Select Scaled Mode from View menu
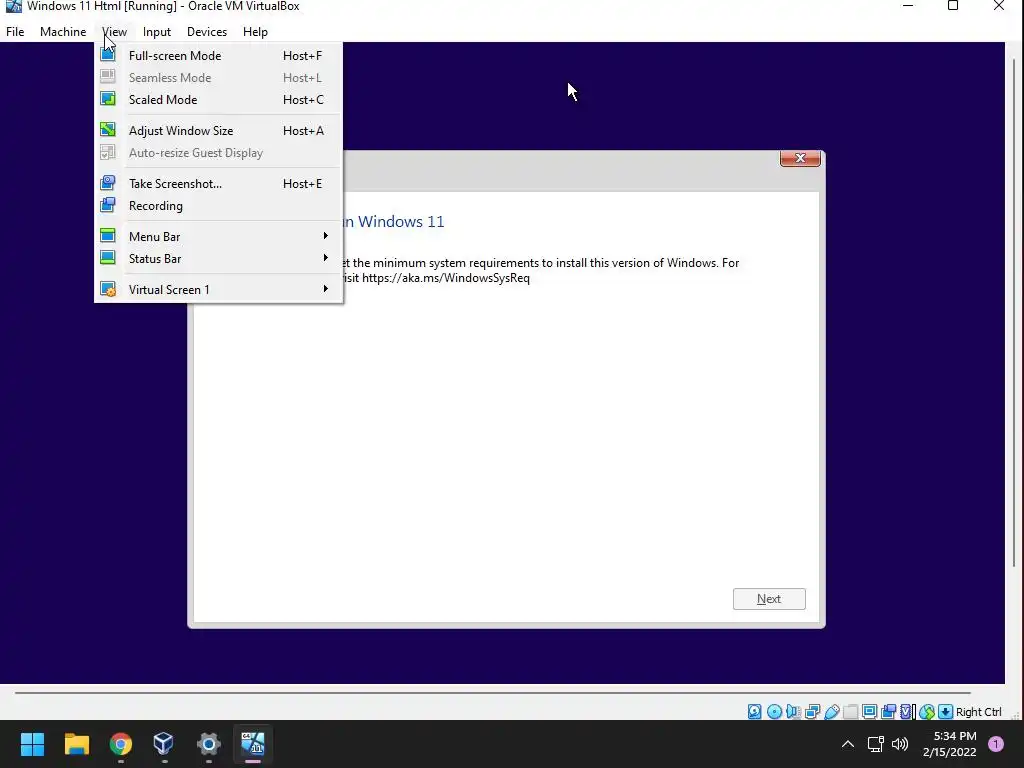The width and height of the screenshot is (1024, 768). point(218,99)
